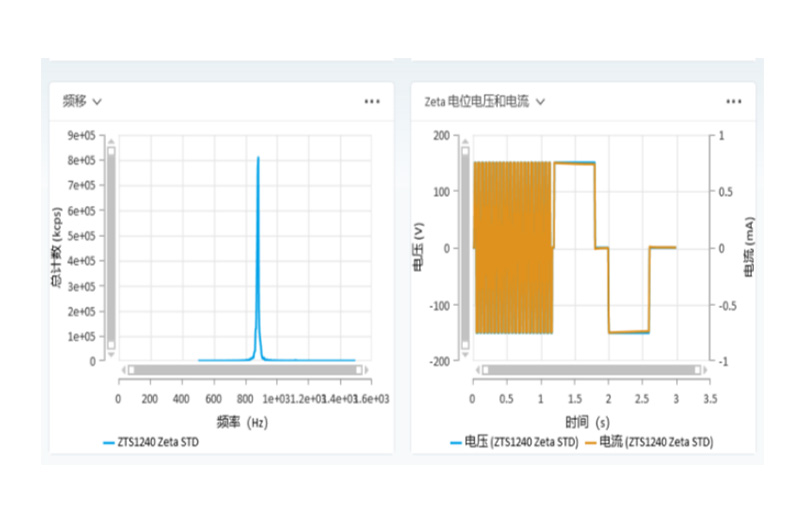Click right arrow of 频移 horizontal scrollbar
This screenshot has width=800, height=523.
pyautogui.click(x=366, y=370)
